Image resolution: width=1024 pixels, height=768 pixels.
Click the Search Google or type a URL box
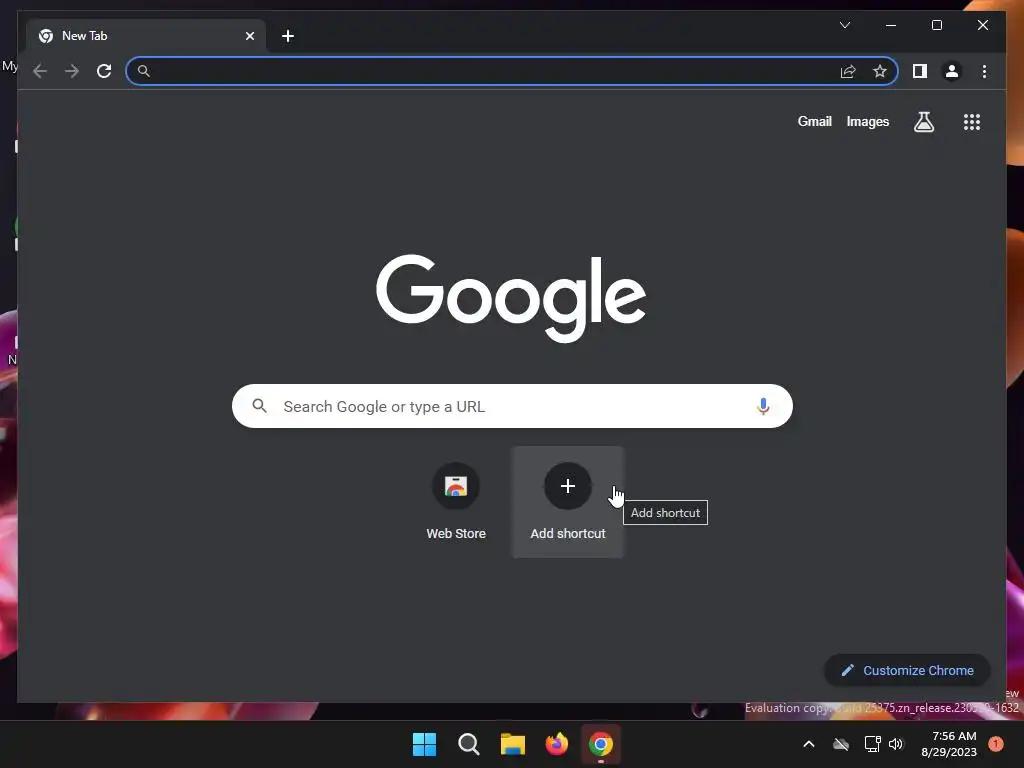pyautogui.click(x=513, y=406)
